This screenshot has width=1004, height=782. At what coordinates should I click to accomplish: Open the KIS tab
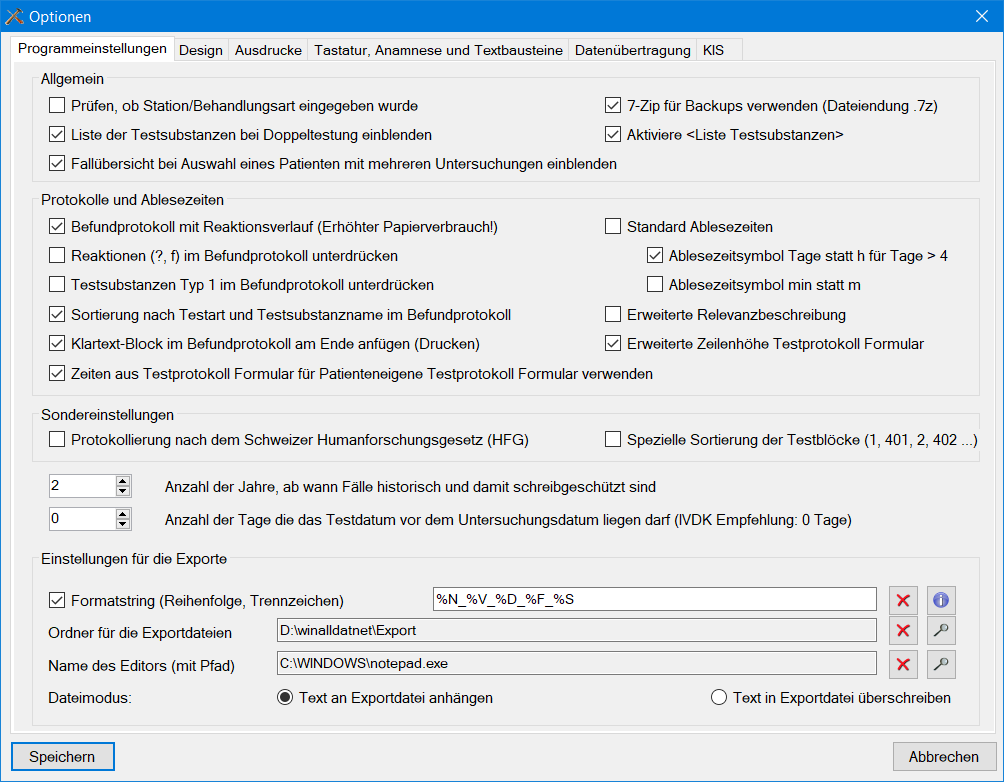coord(714,50)
